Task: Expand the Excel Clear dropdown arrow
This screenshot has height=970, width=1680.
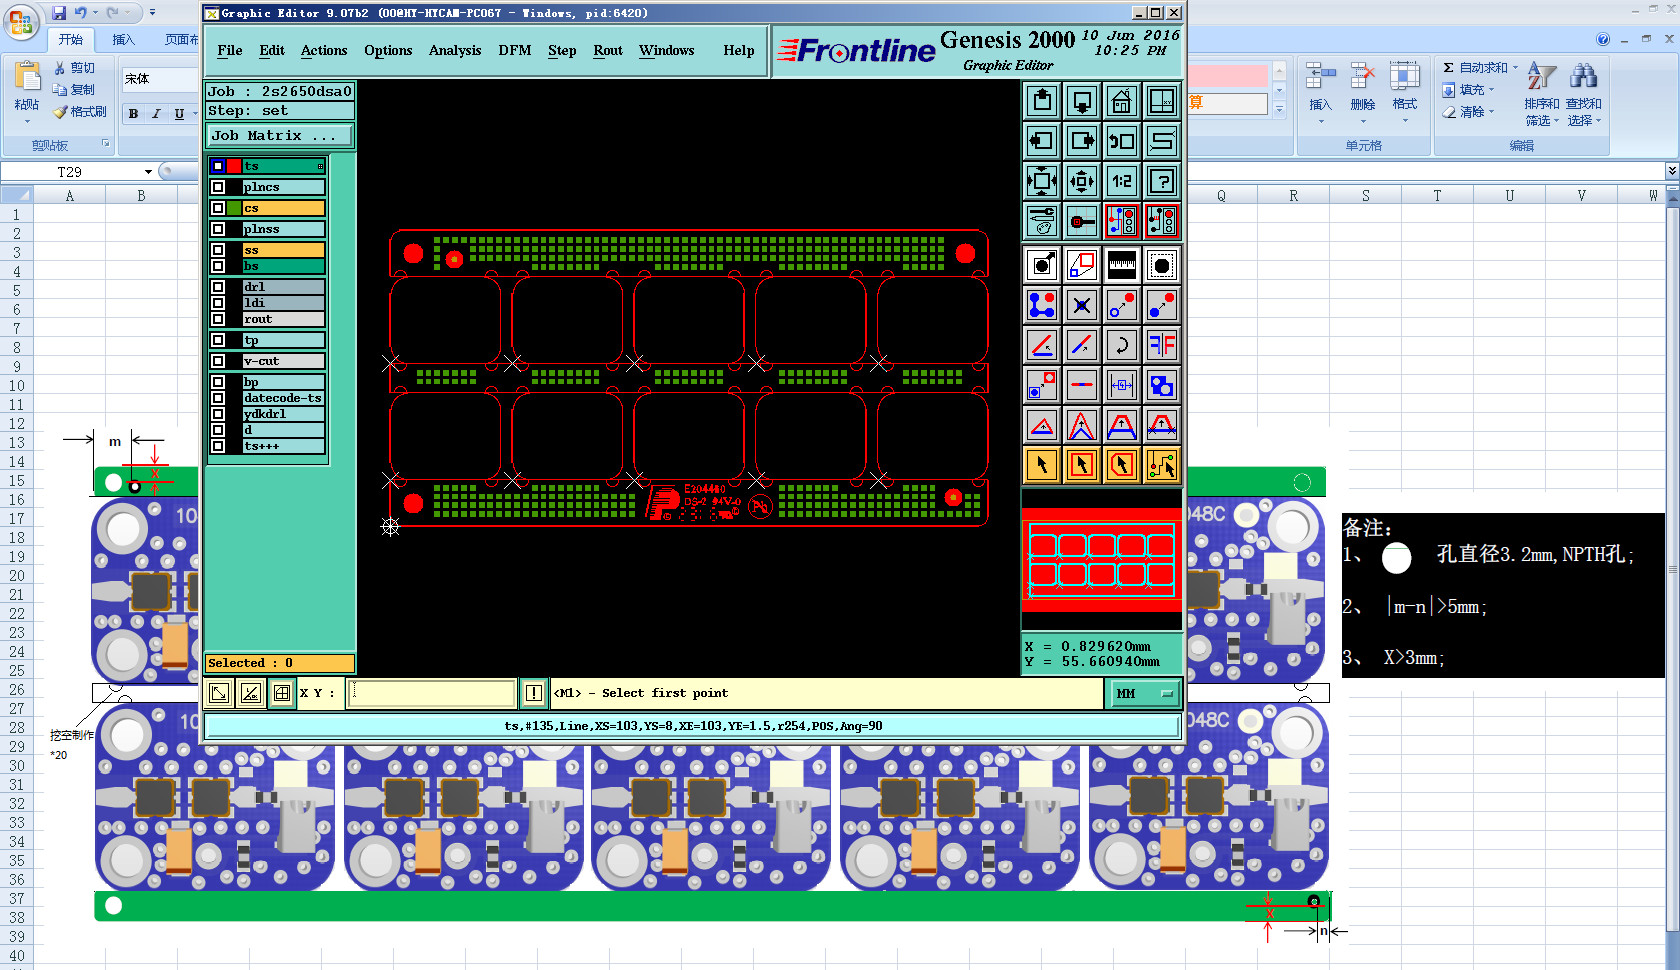Action: tap(1491, 112)
